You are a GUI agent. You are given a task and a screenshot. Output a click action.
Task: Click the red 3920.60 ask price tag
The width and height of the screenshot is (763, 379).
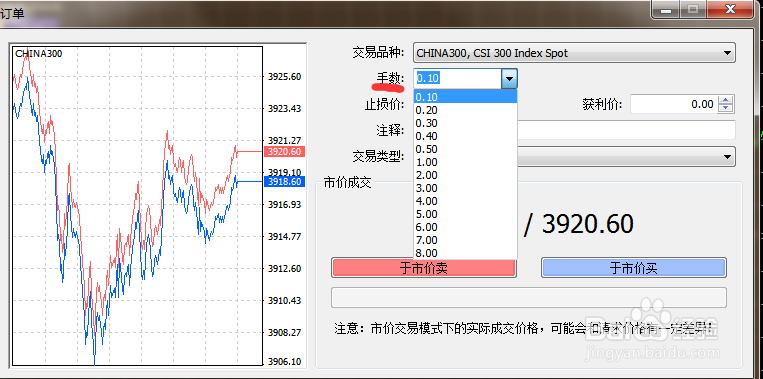[285, 152]
